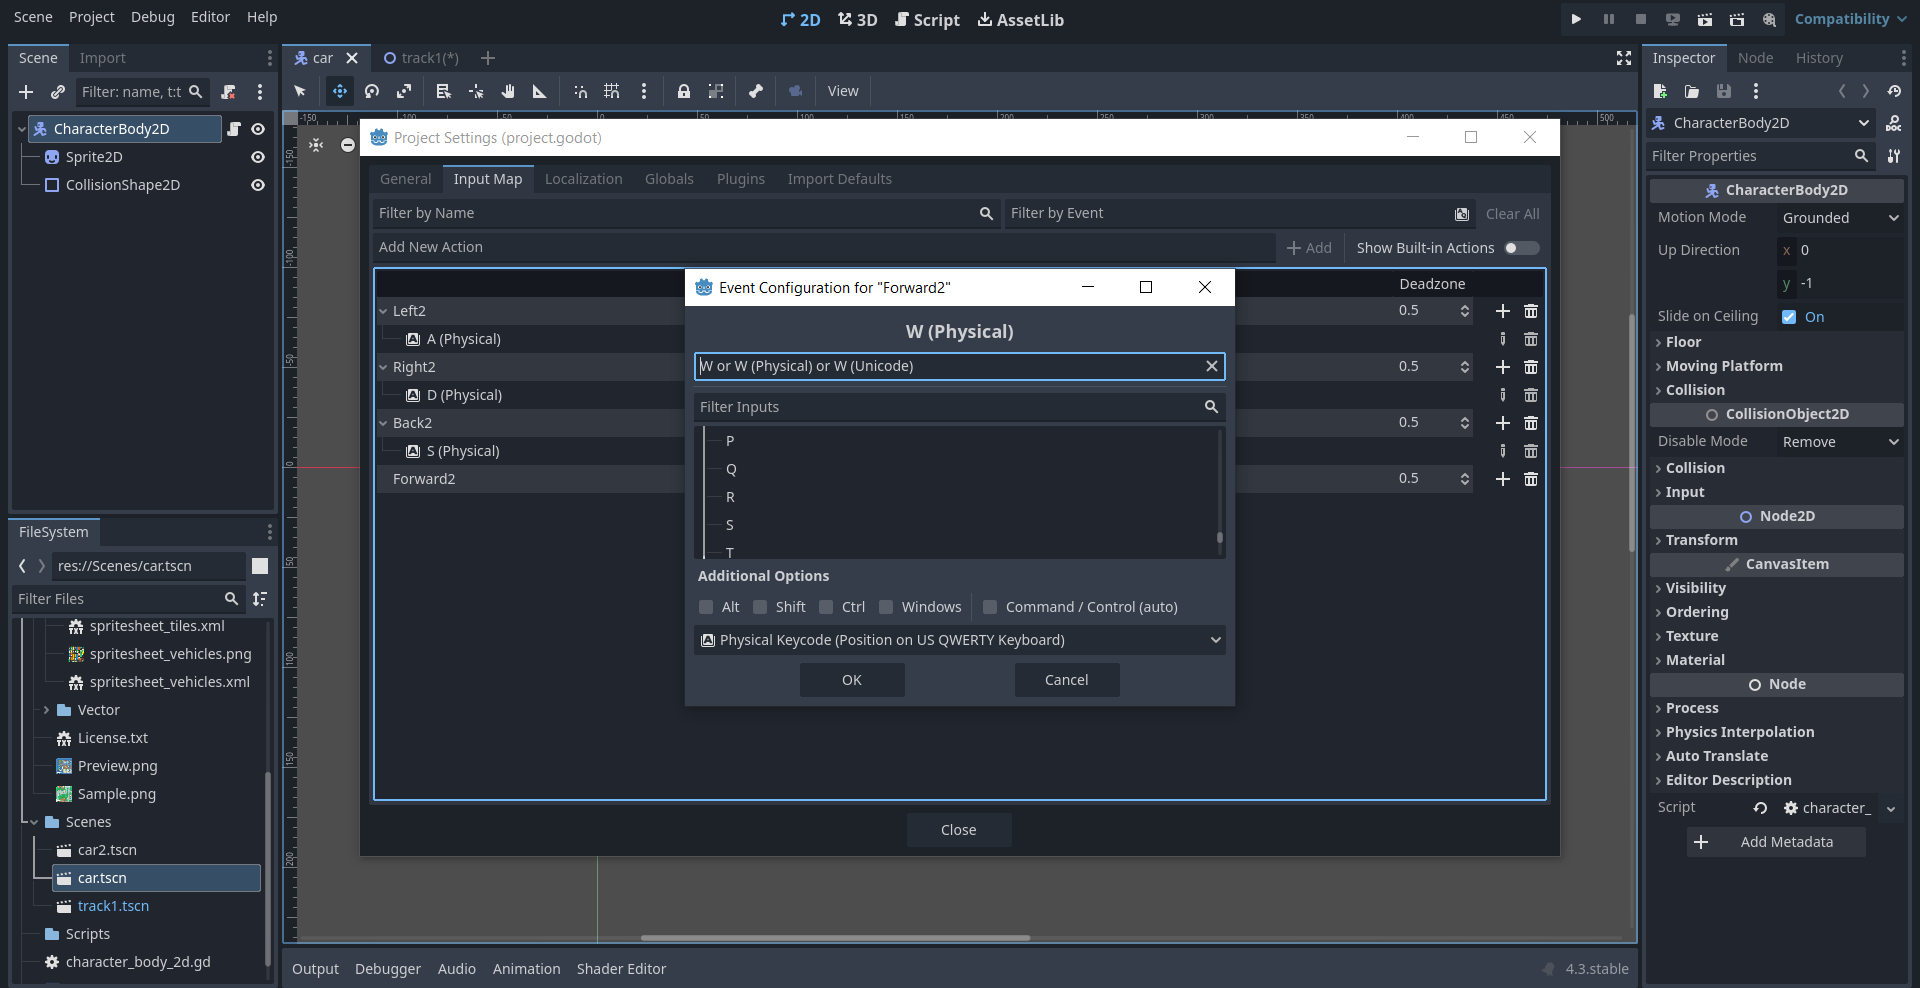Click the Add New Action field
Viewport: 1920px width, 988px height.
(824, 247)
